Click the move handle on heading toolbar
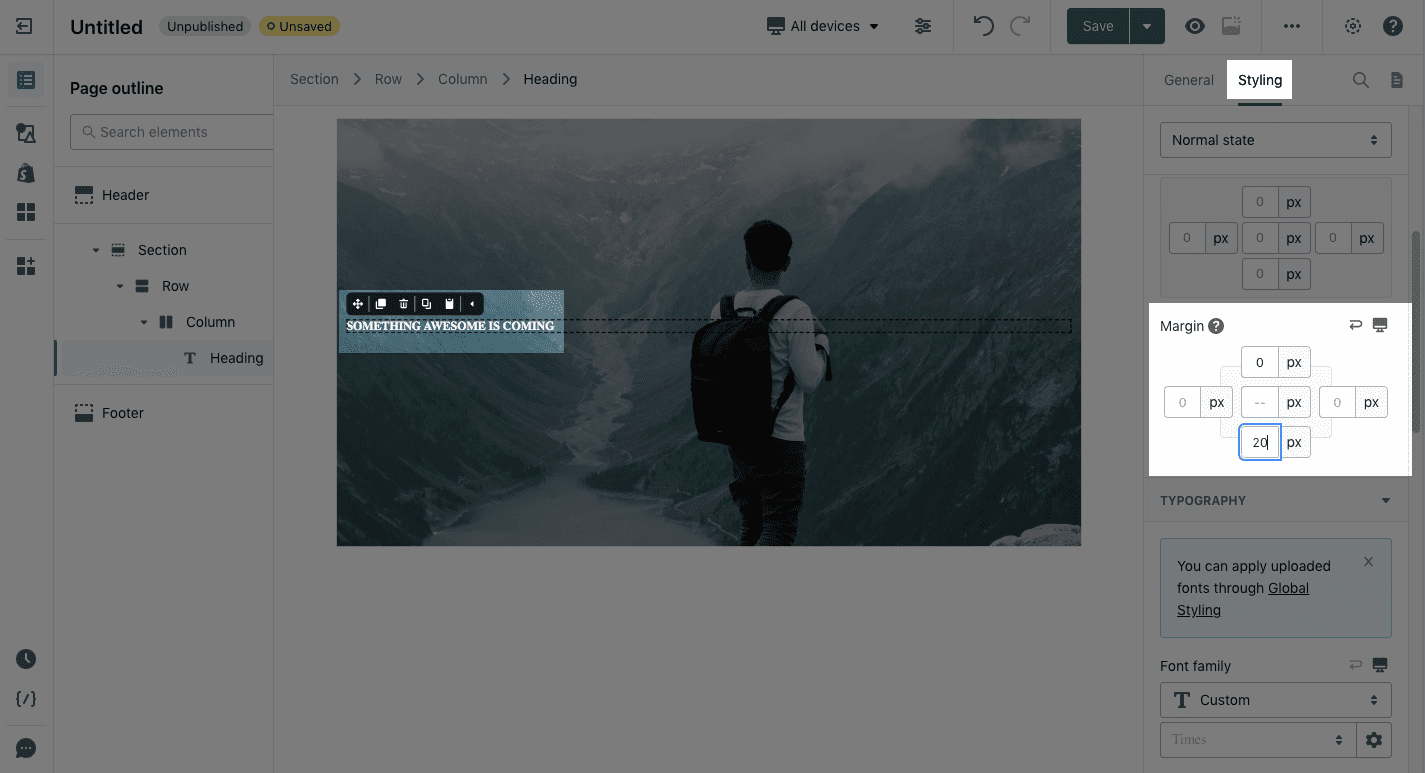This screenshot has width=1425, height=773. point(358,304)
